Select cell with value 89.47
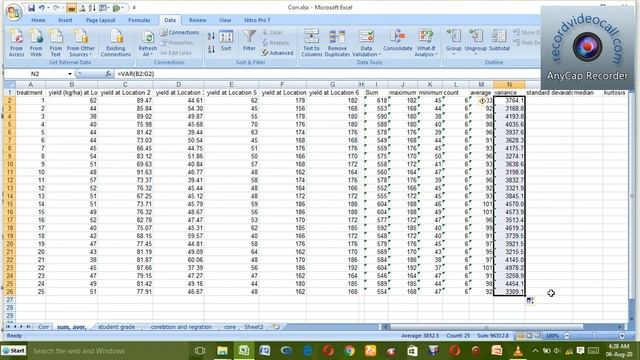640x360 pixels. pos(125,100)
